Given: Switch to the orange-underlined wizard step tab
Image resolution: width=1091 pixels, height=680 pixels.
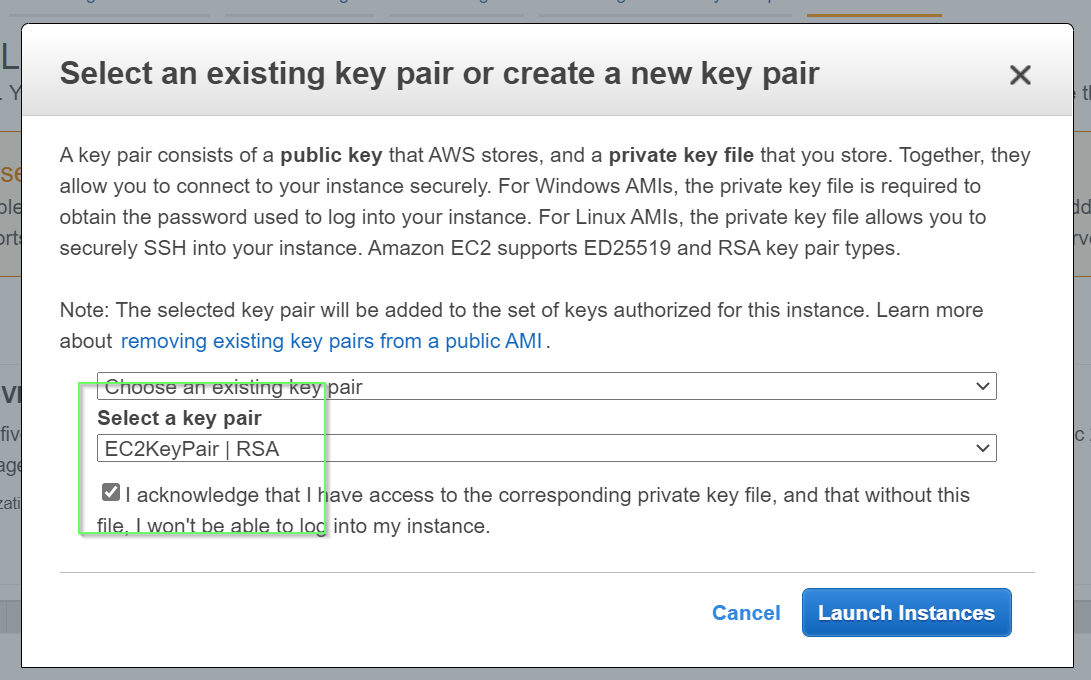Looking at the screenshot, I should tap(873, 8).
